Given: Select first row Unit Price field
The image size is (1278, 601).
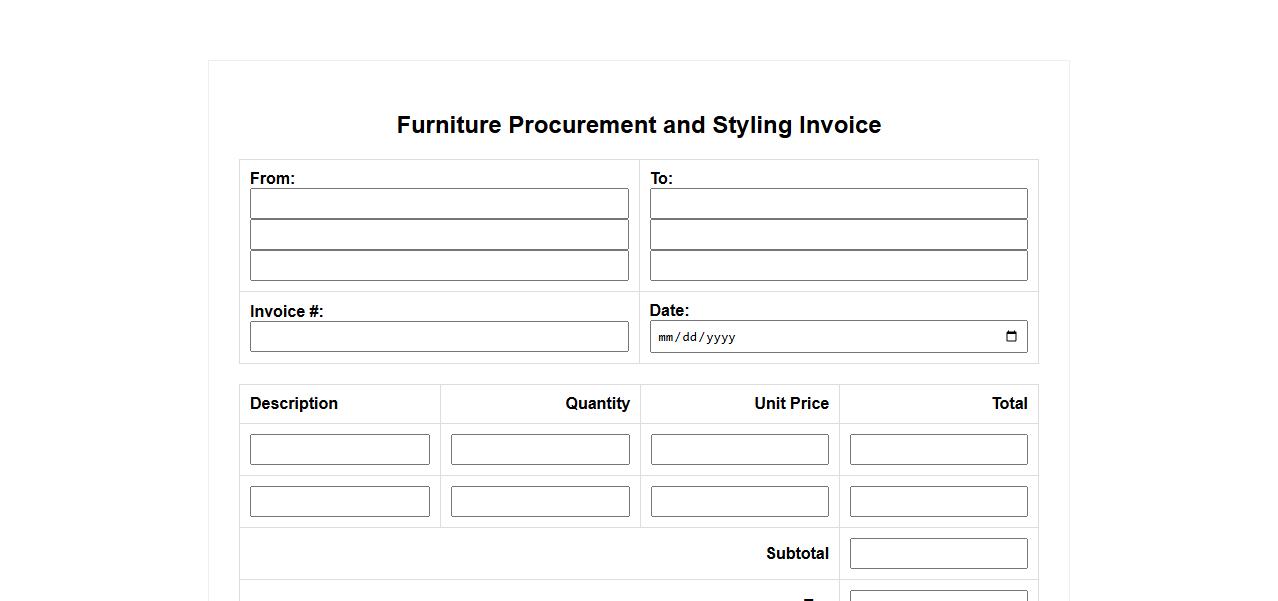Looking at the screenshot, I should click(x=739, y=450).
